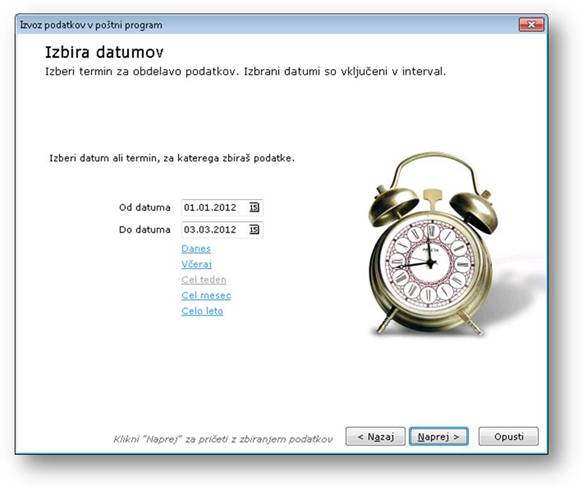Set the range with the Cel mesec link
Viewport: 583px width, 488px height.
click(206, 295)
